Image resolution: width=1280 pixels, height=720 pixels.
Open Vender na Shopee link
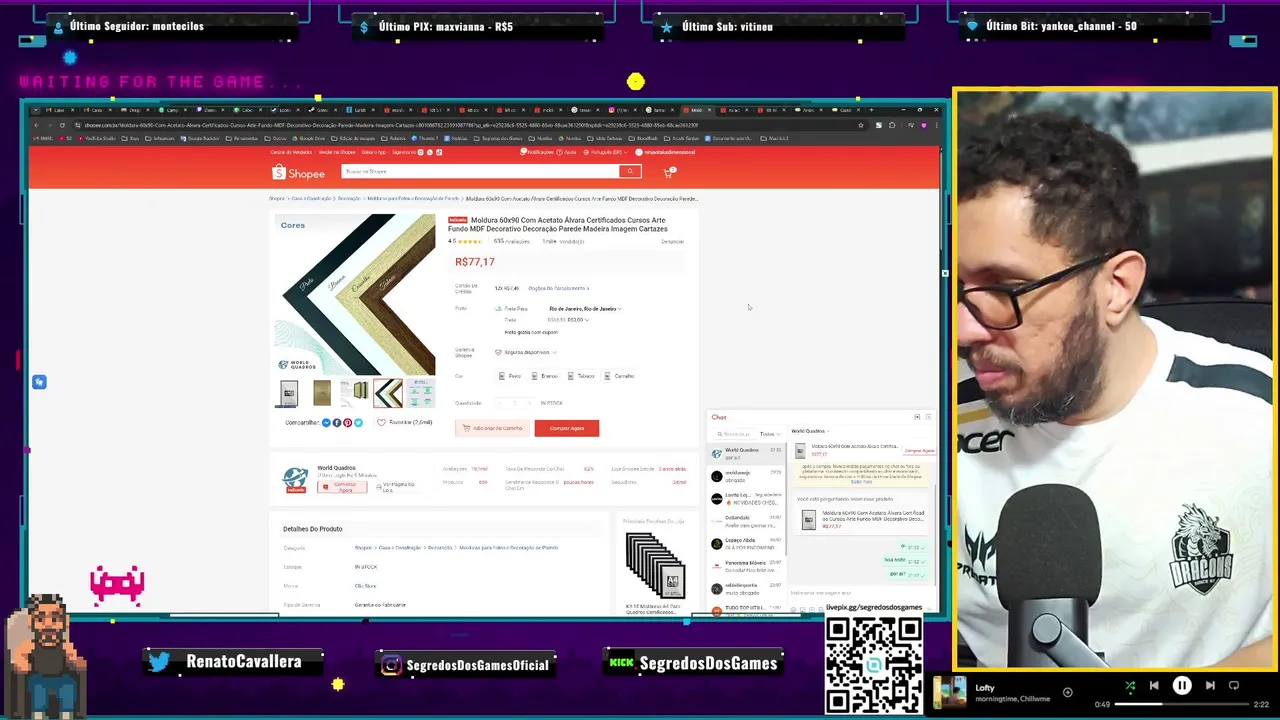[x=337, y=152]
